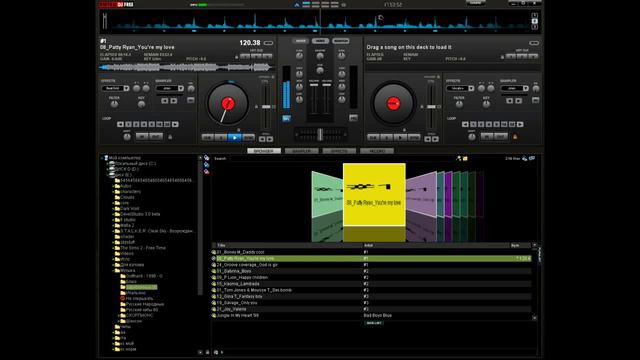Screen dimensions: 640x360
Task: Expand the DevelStudio 3.0 beta folder
Action: coord(113,214)
